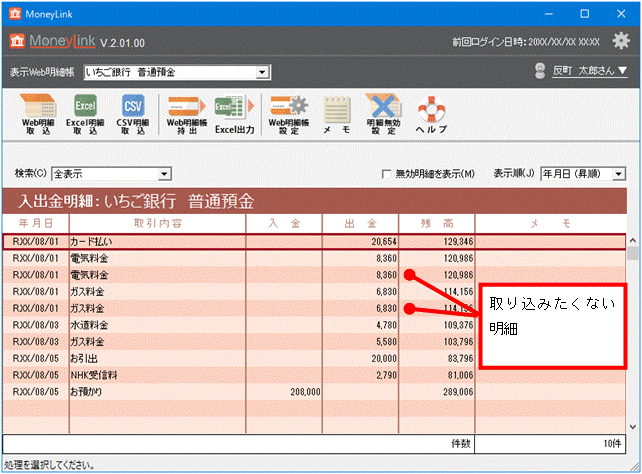Expand the 反町 太郎さん user menu arrow

click(622, 70)
